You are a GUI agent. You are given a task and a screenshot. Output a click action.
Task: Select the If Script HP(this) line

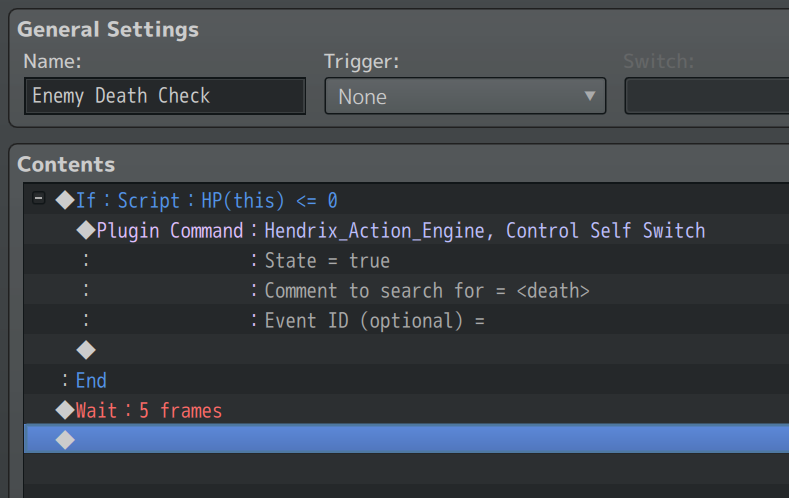(407, 200)
